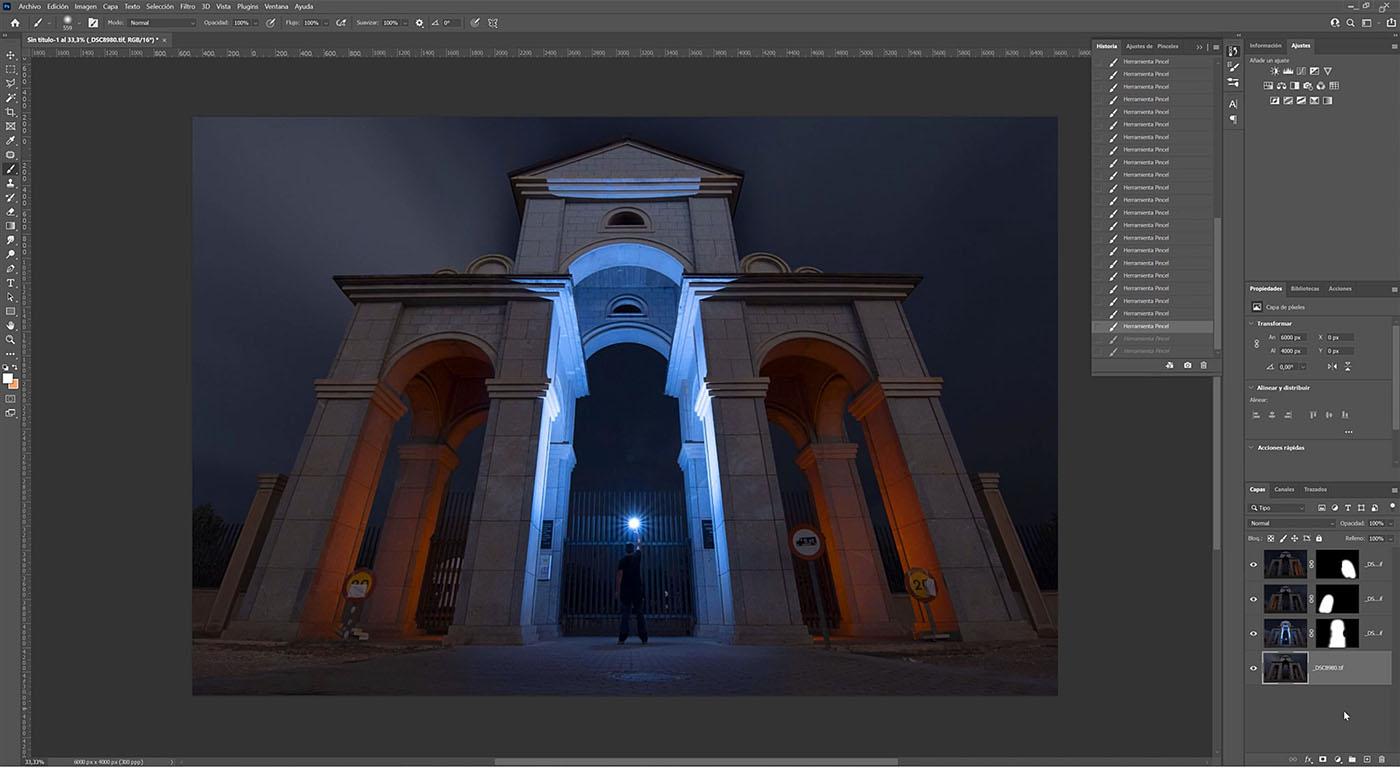The height and width of the screenshot is (767, 1400).
Task: Toggle lock transparent pixels
Action: (1271, 539)
